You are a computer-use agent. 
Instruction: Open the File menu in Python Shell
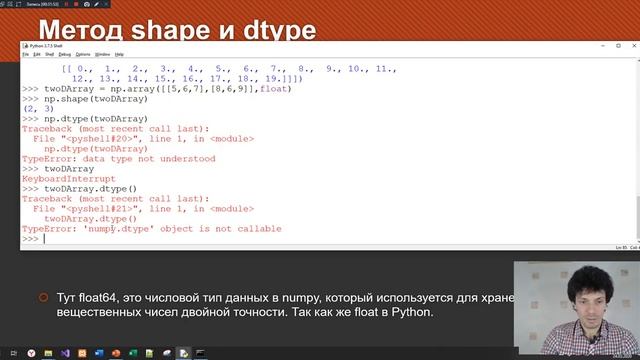[x=25, y=54]
